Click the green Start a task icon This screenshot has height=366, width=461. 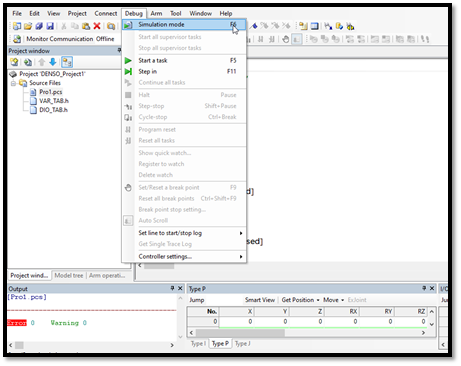[x=128, y=61]
